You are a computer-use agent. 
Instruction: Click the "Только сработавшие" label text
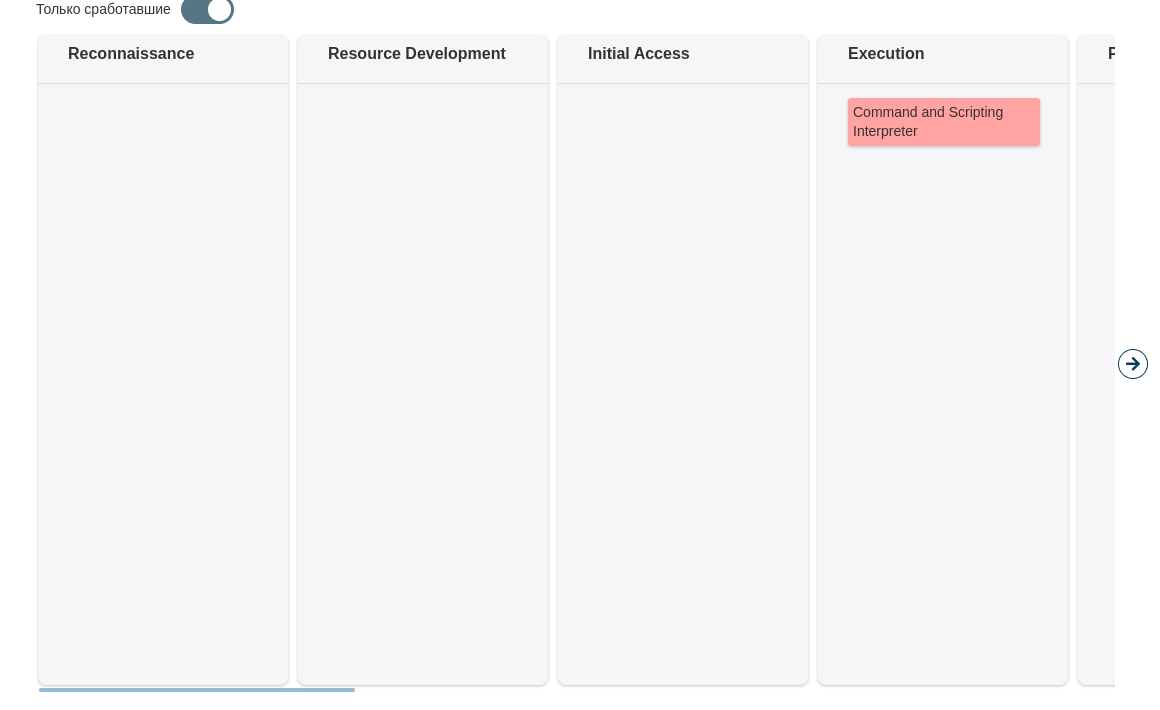coord(103,10)
